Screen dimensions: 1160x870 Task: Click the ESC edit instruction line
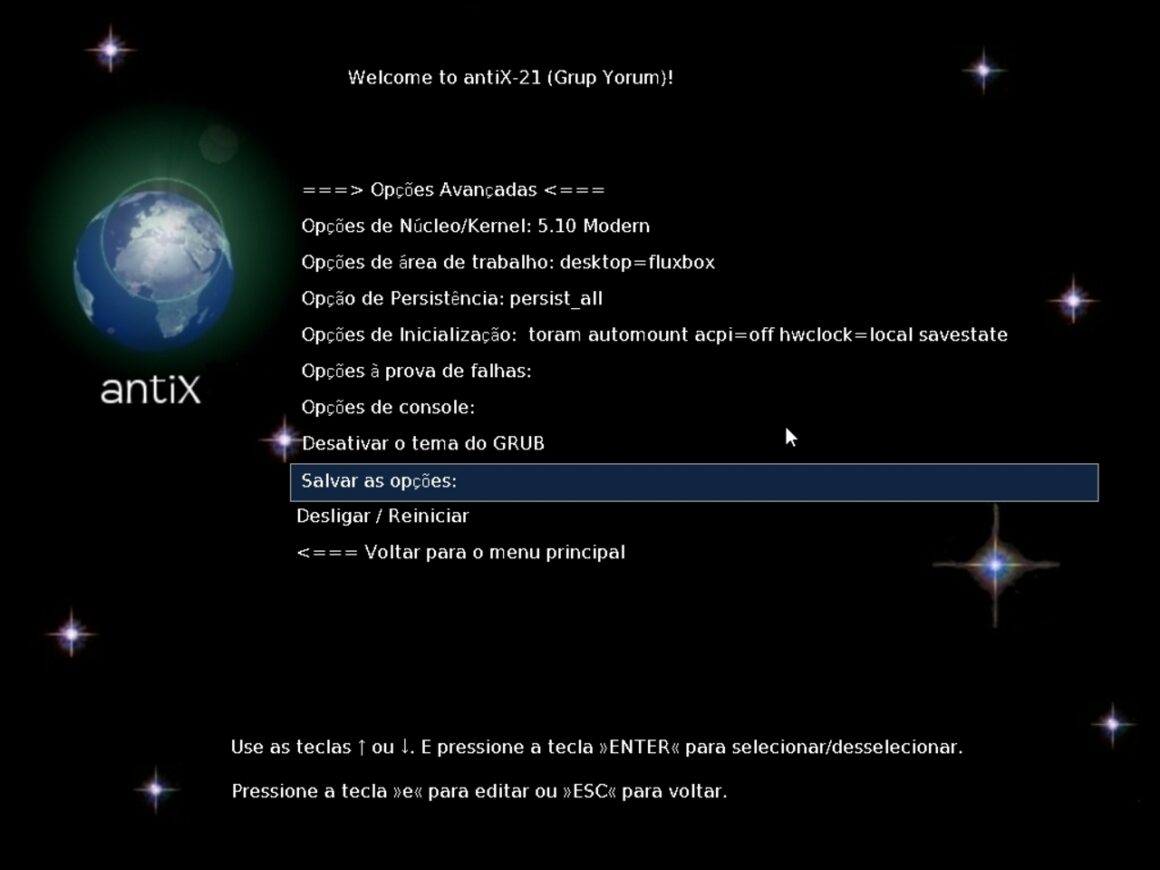(x=479, y=791)
